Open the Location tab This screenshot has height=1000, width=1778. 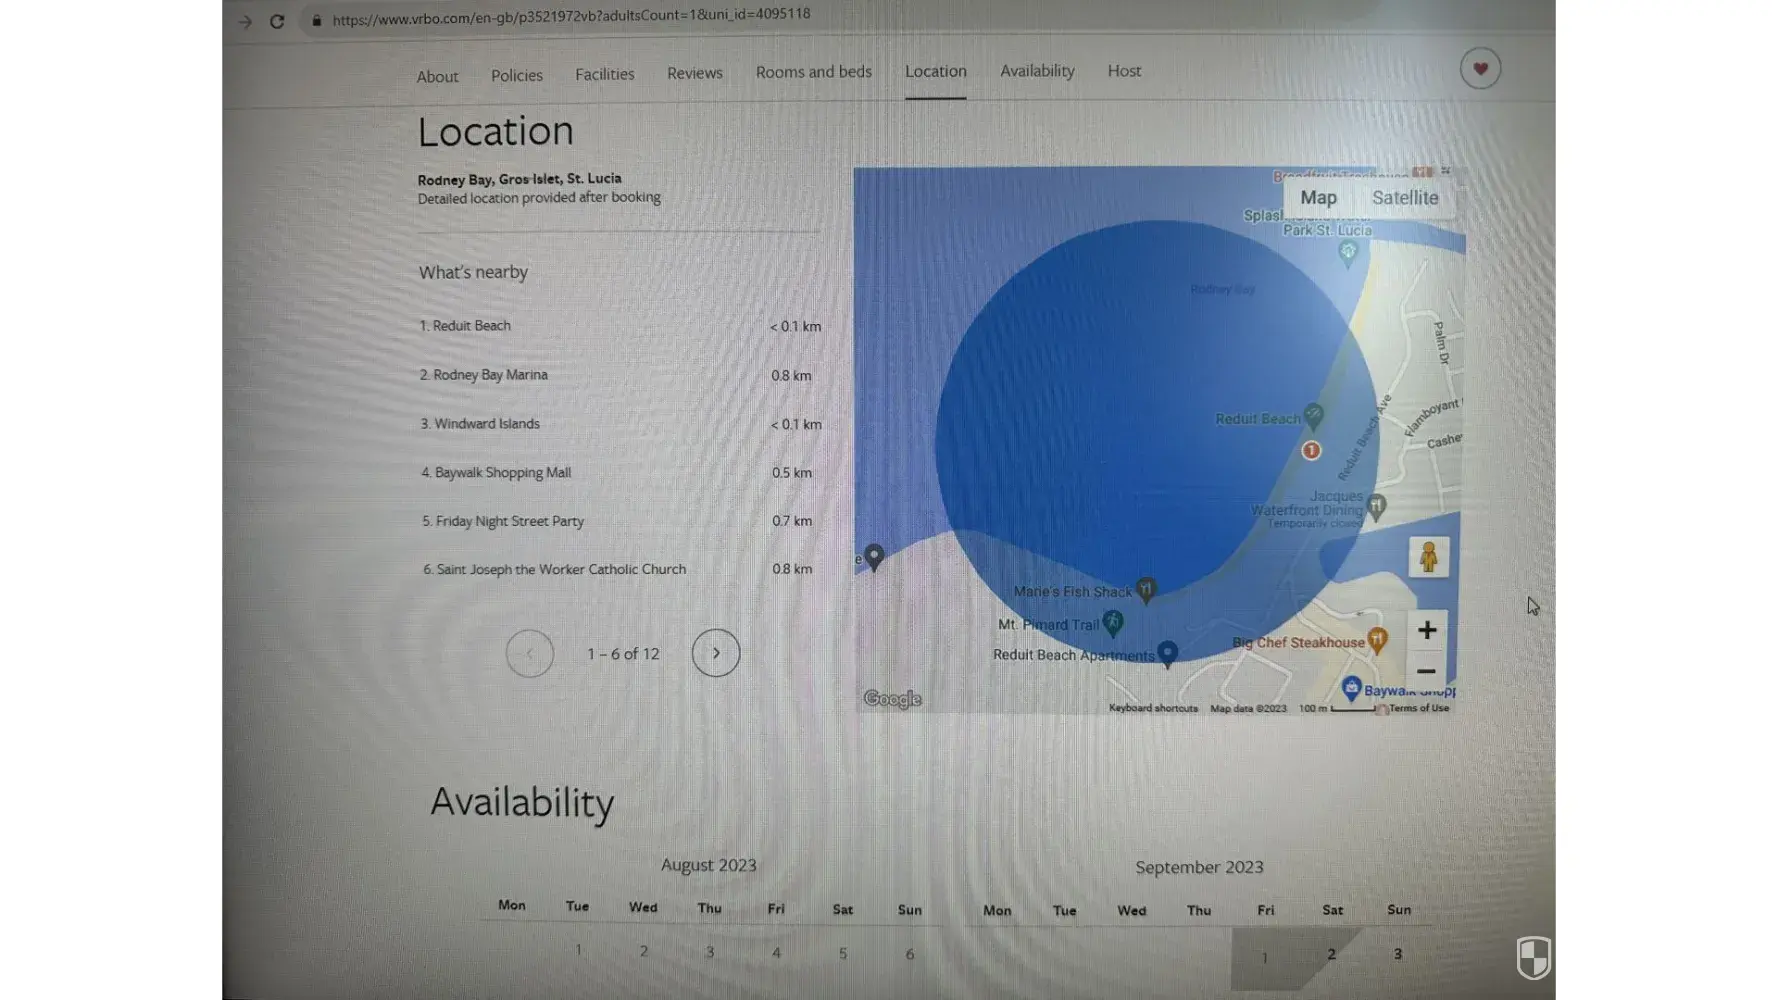pos(936,72)
